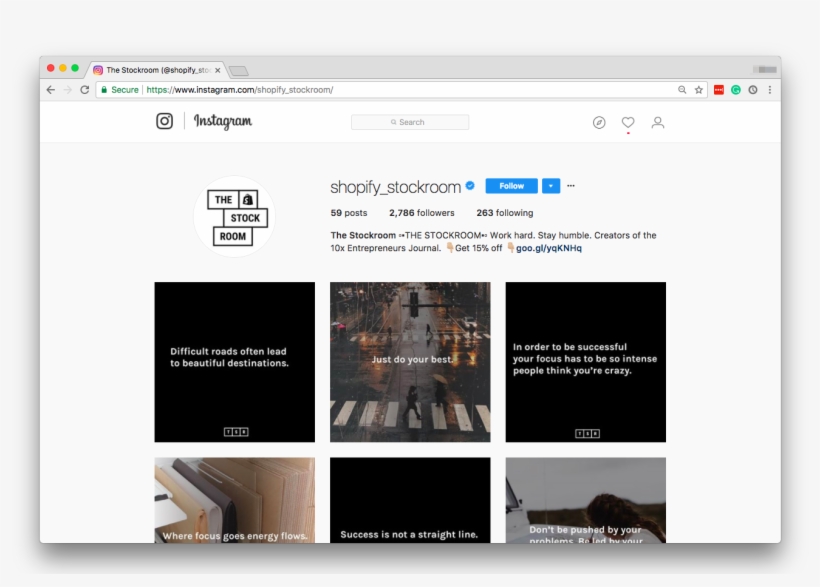Open the Explore compass icon
820x587 pixels.
pyautogui.click(x=599, y=122)
